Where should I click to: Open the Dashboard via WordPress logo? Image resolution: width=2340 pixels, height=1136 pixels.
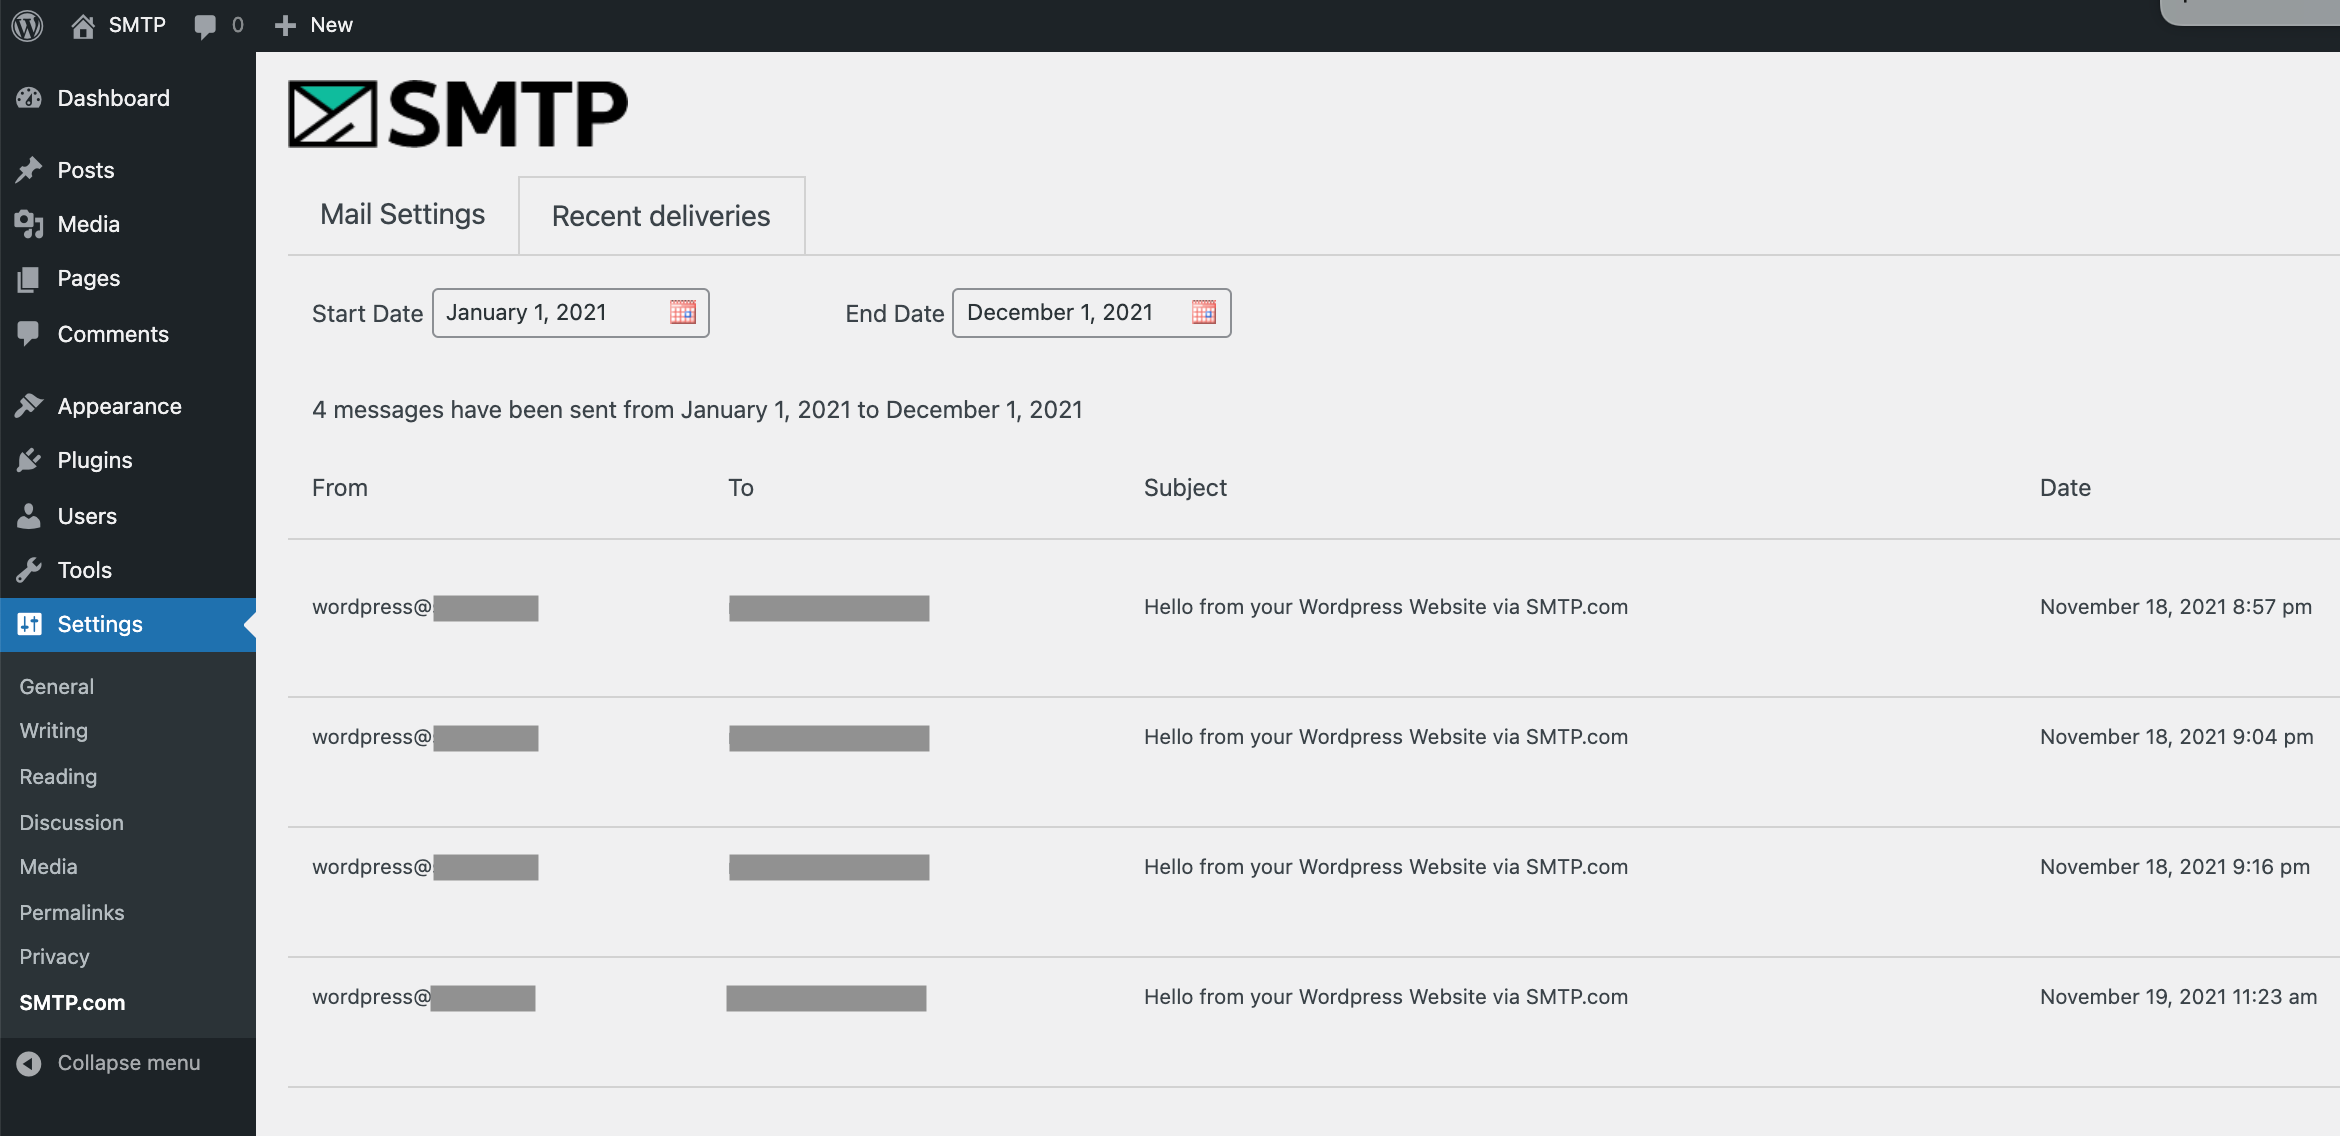point(26,24)
